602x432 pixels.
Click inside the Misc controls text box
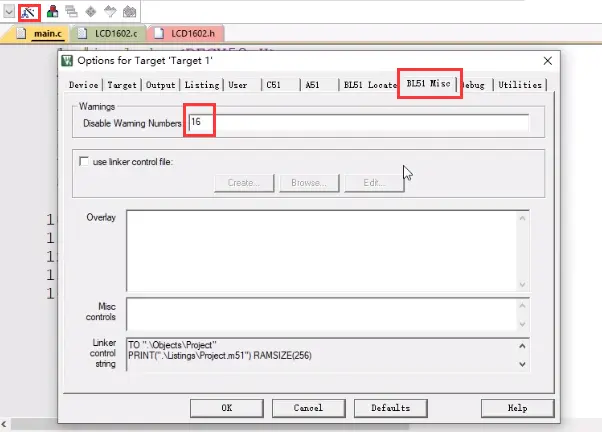[x=322, y=314]
